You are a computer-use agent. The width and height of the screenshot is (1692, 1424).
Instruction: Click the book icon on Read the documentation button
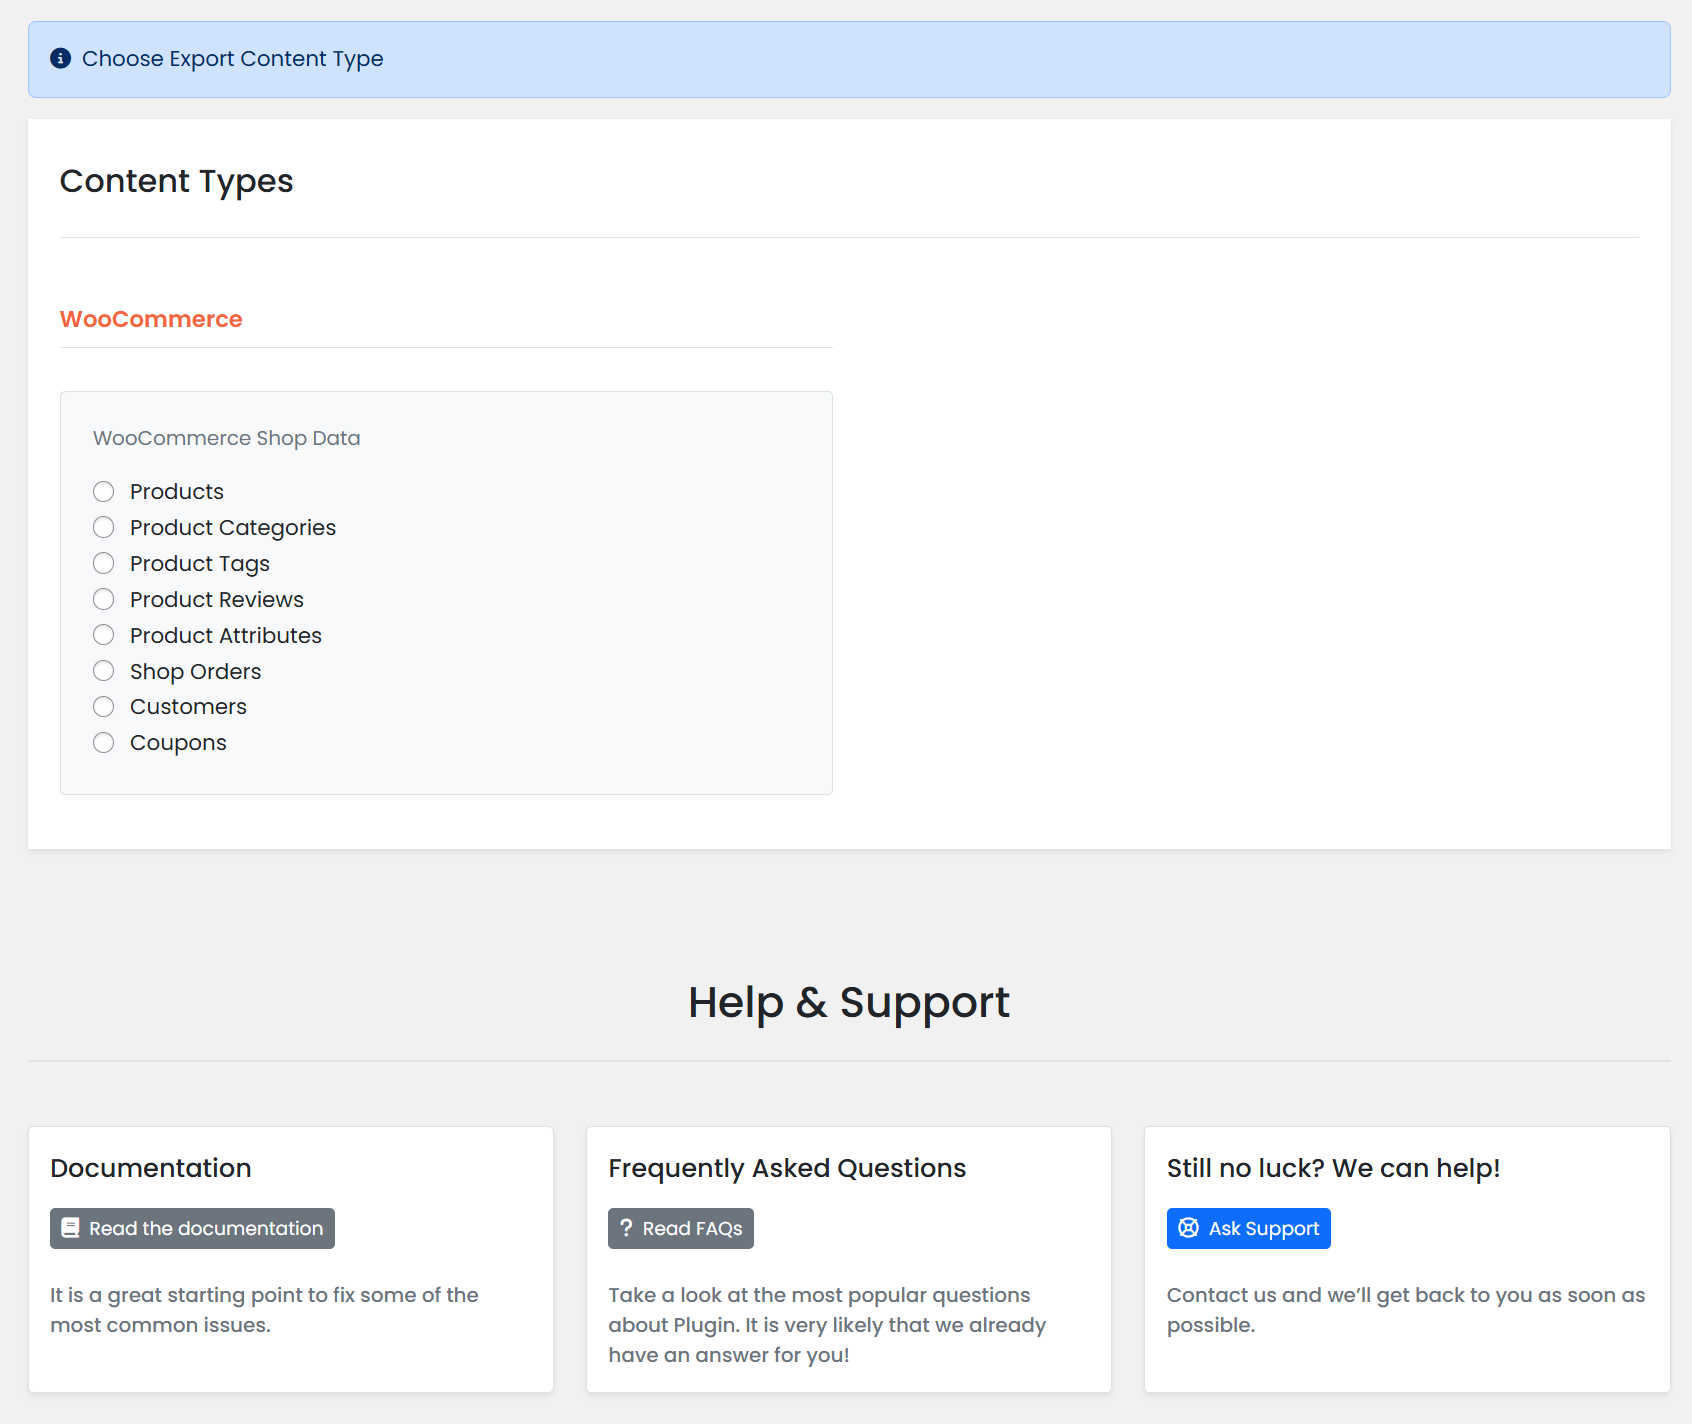click(70, 1228)
